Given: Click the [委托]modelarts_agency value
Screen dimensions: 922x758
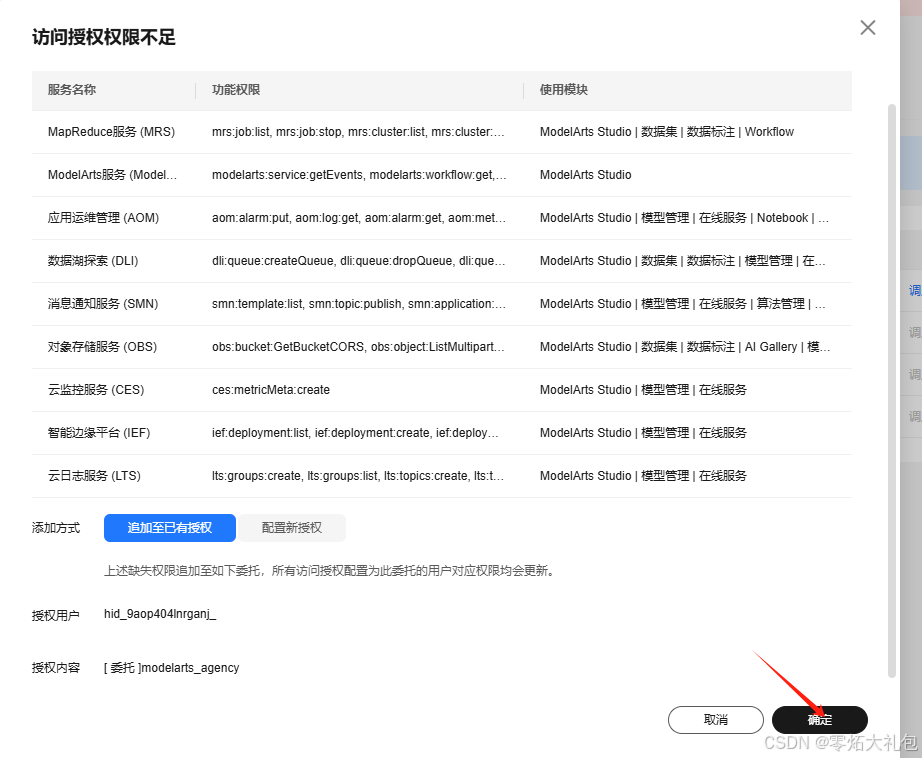Looking at the screenshot, I should [172, 667].
